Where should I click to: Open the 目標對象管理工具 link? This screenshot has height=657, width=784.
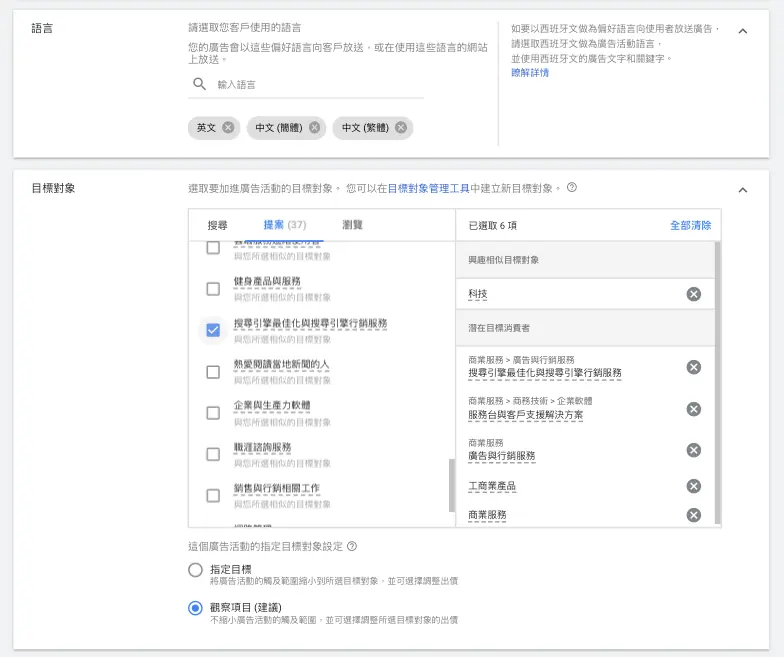[x=428, y=188]
